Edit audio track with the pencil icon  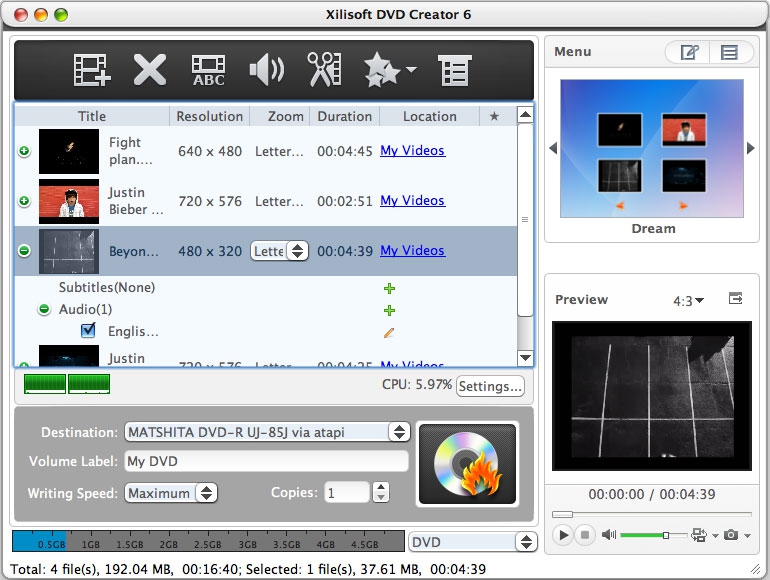tap(389, 332)
